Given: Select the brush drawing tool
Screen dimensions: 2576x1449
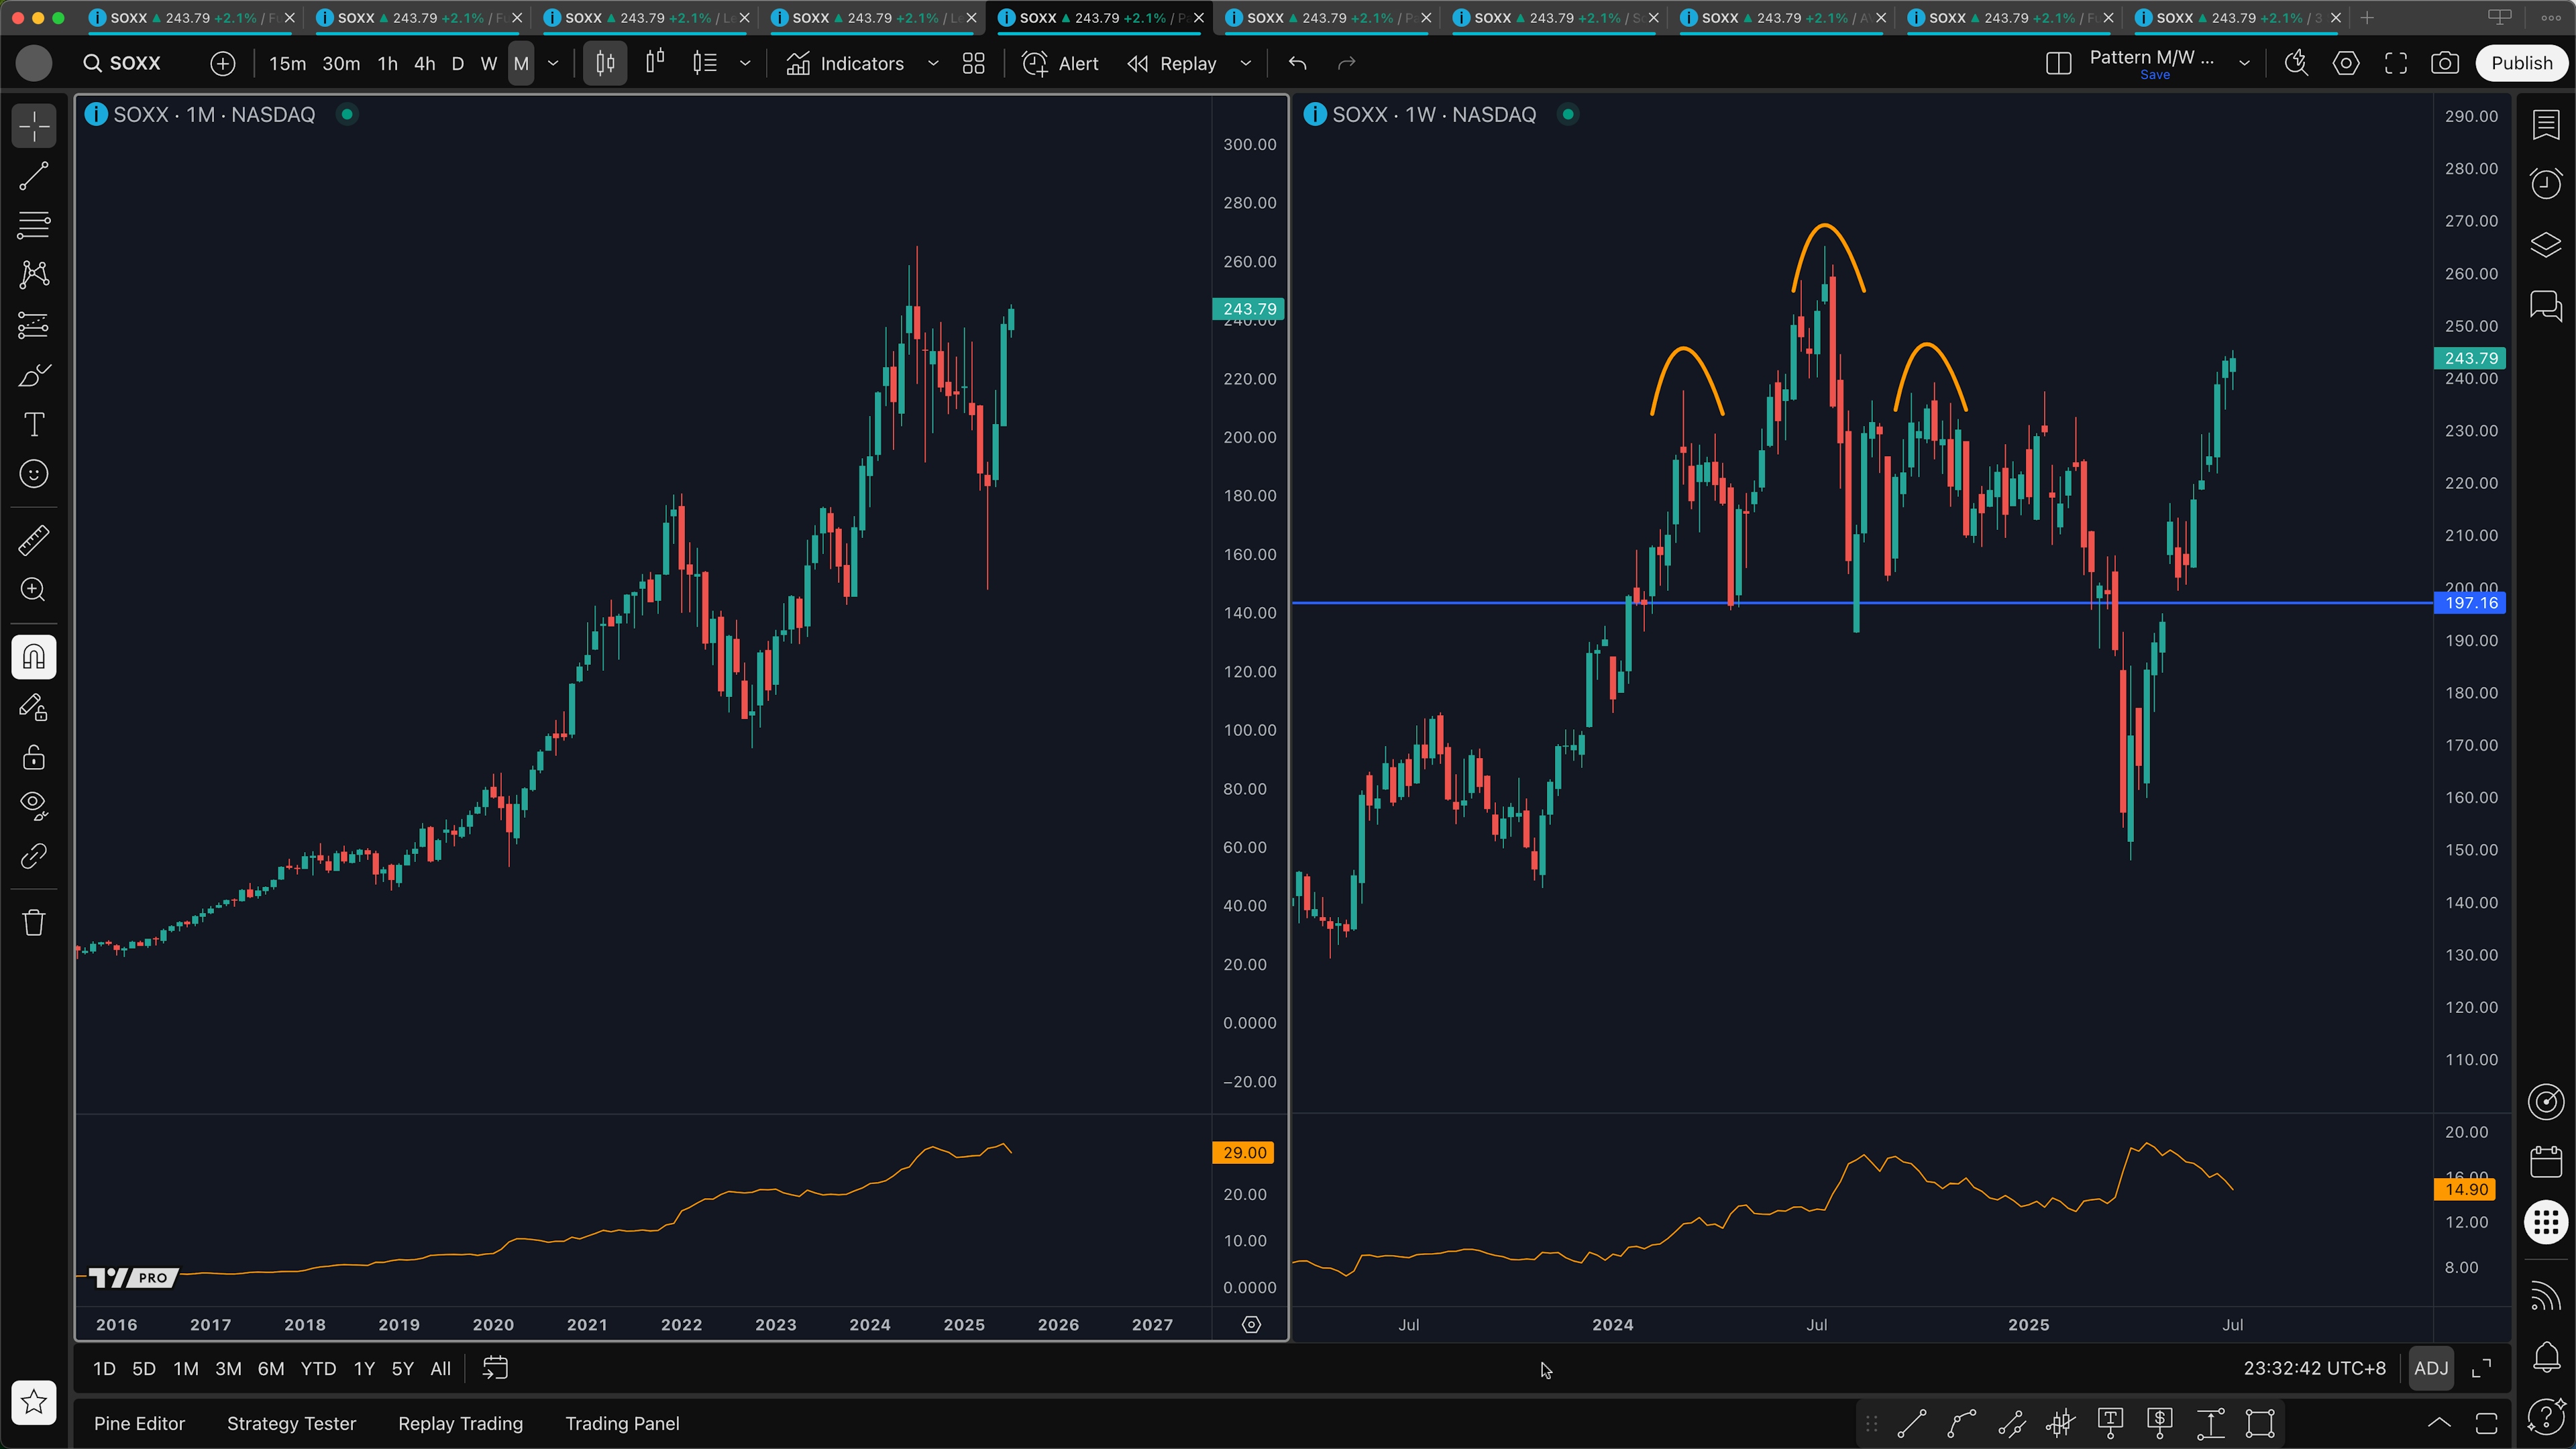Looking at the screenshot, I should [x=34, y=375].
